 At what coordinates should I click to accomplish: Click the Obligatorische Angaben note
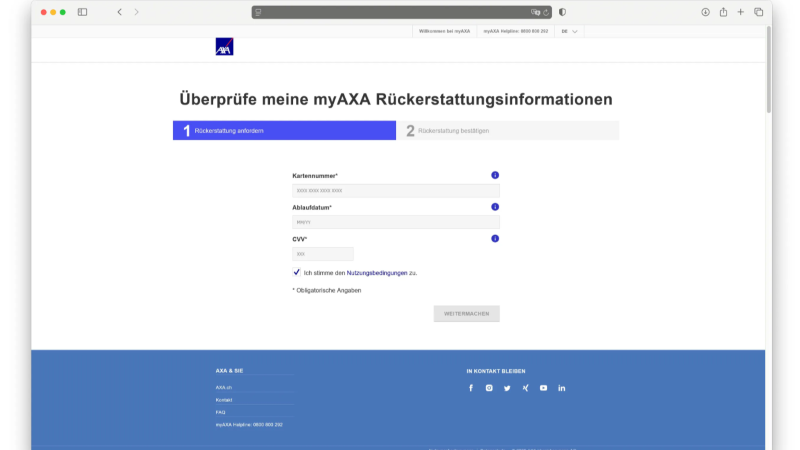[327, 290]
